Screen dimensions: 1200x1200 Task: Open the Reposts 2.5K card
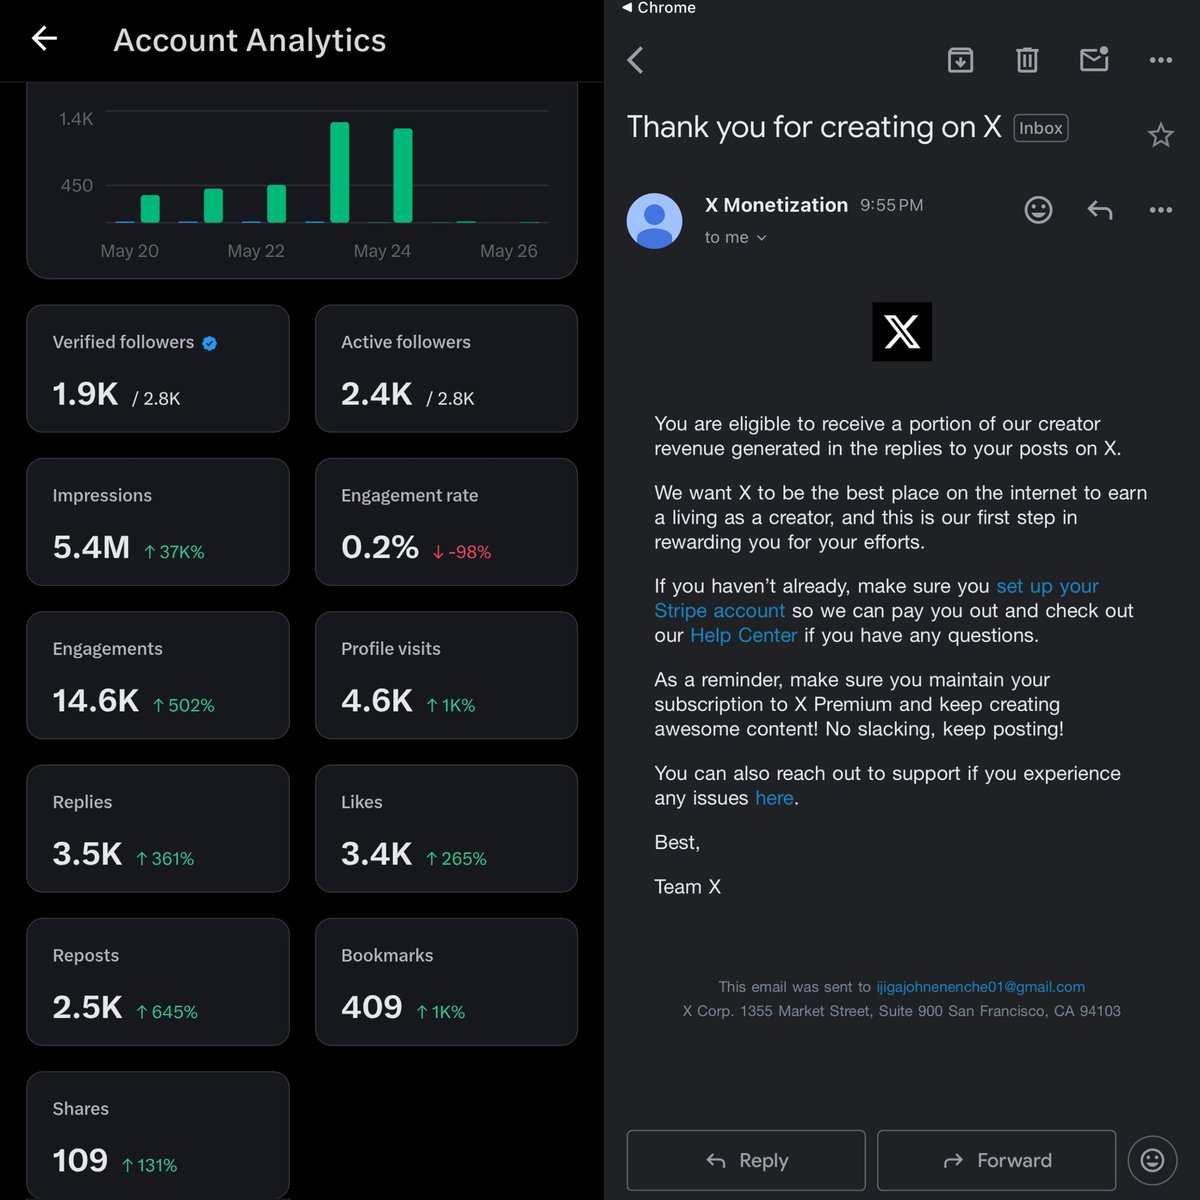coord(158,982)
